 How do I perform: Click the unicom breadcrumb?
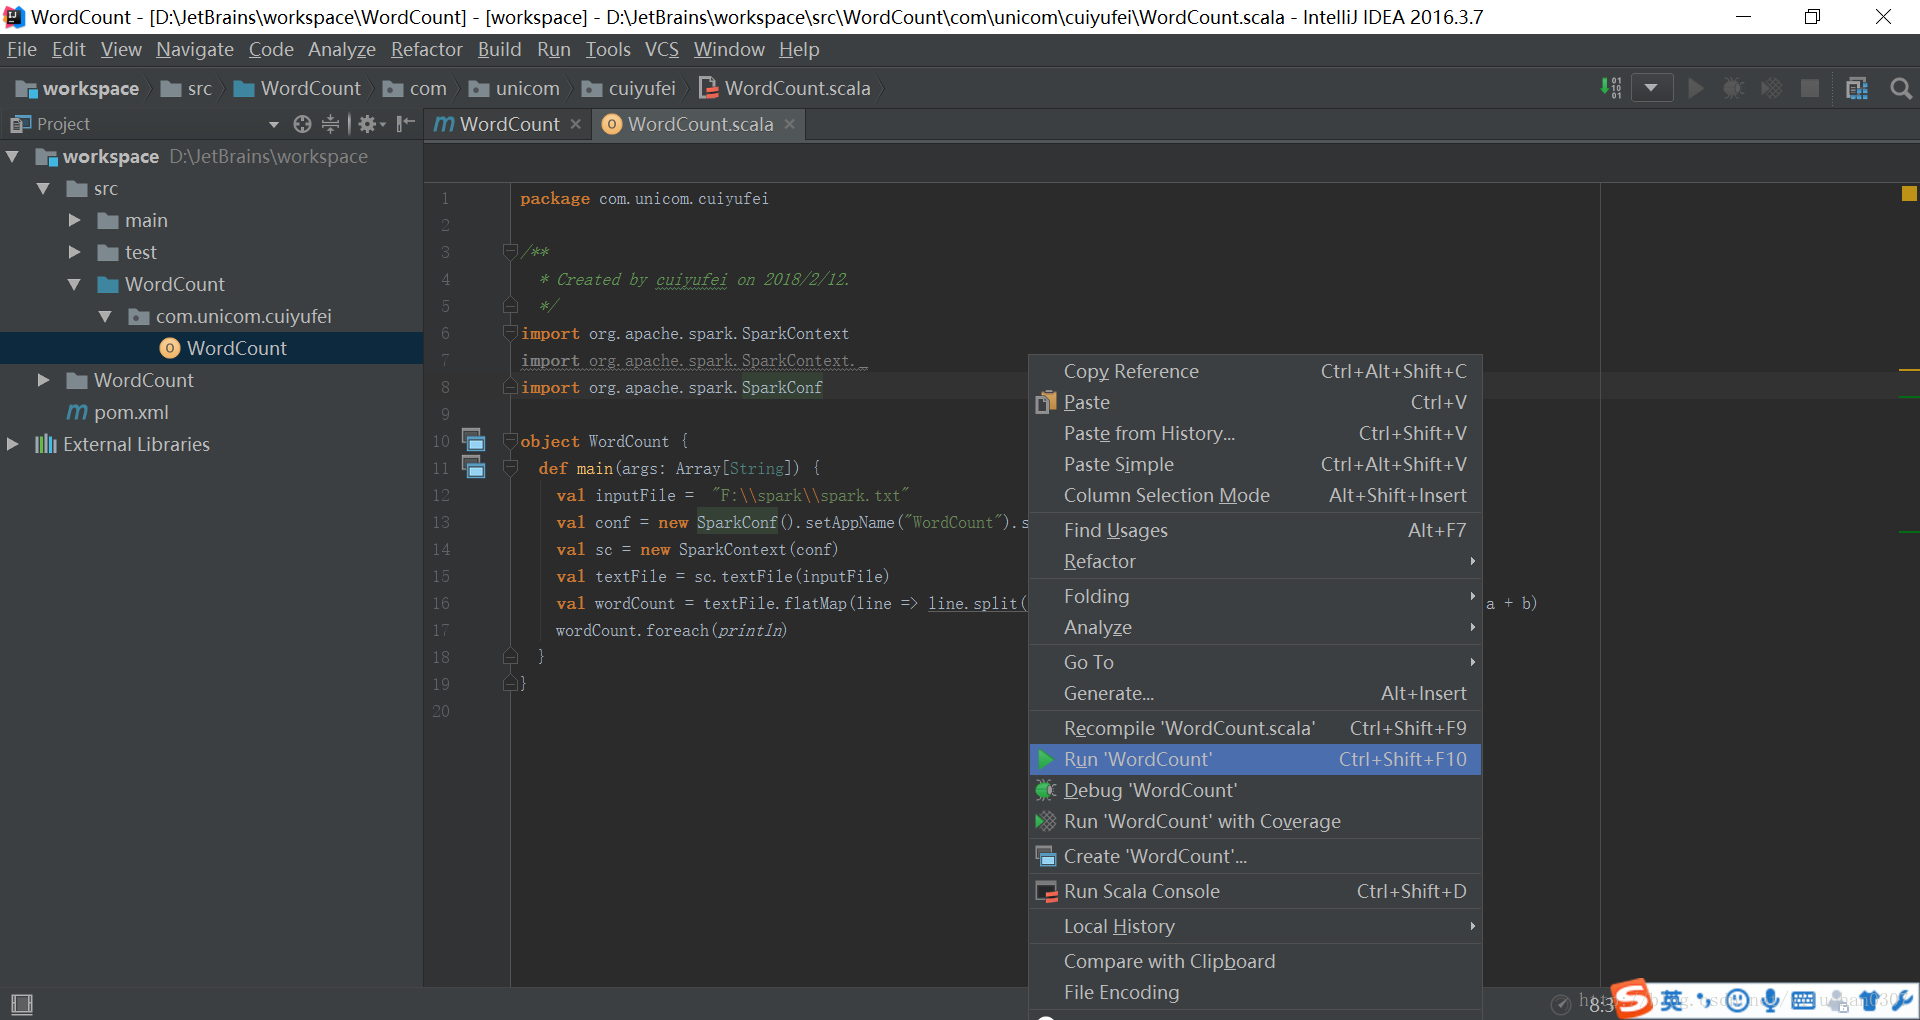514,88
